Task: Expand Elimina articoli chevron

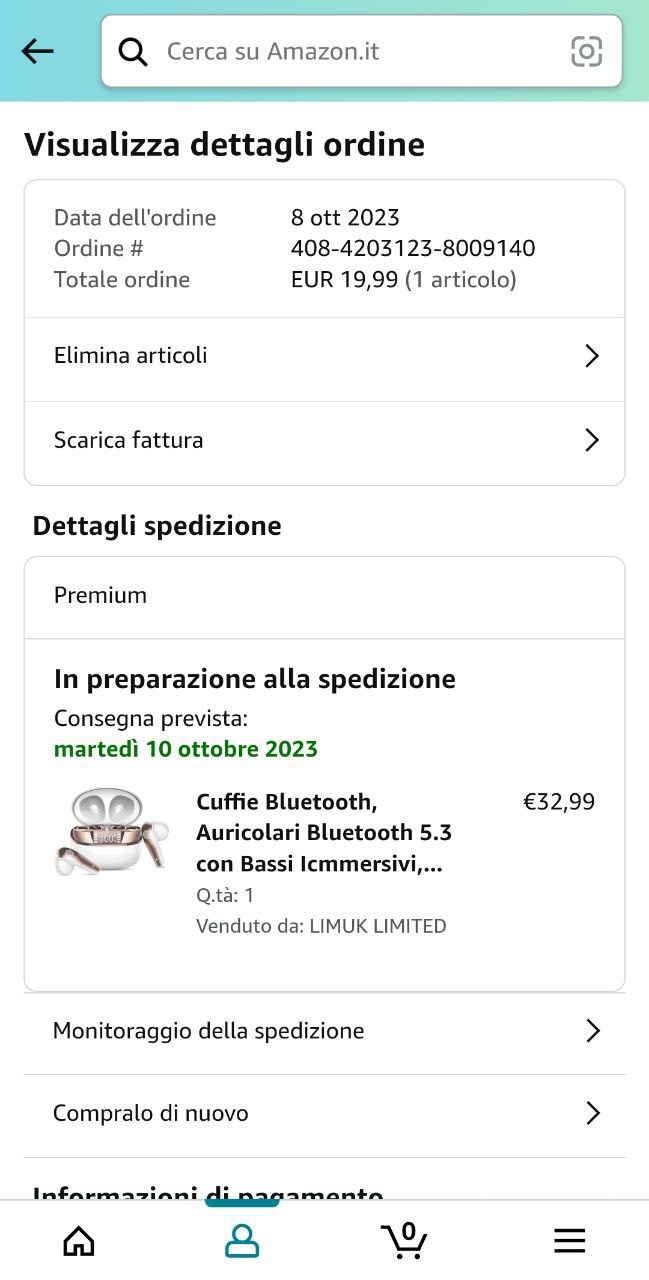Action: (591, 356)
